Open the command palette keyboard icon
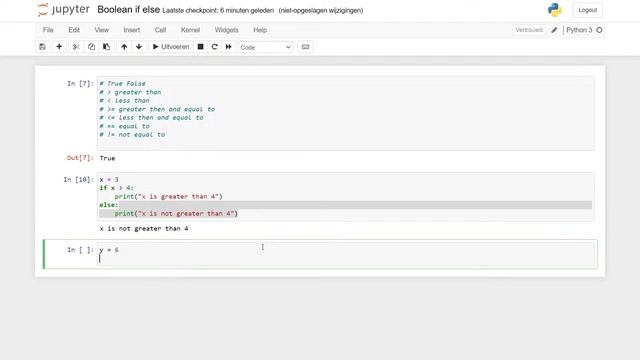 [305, 47]
